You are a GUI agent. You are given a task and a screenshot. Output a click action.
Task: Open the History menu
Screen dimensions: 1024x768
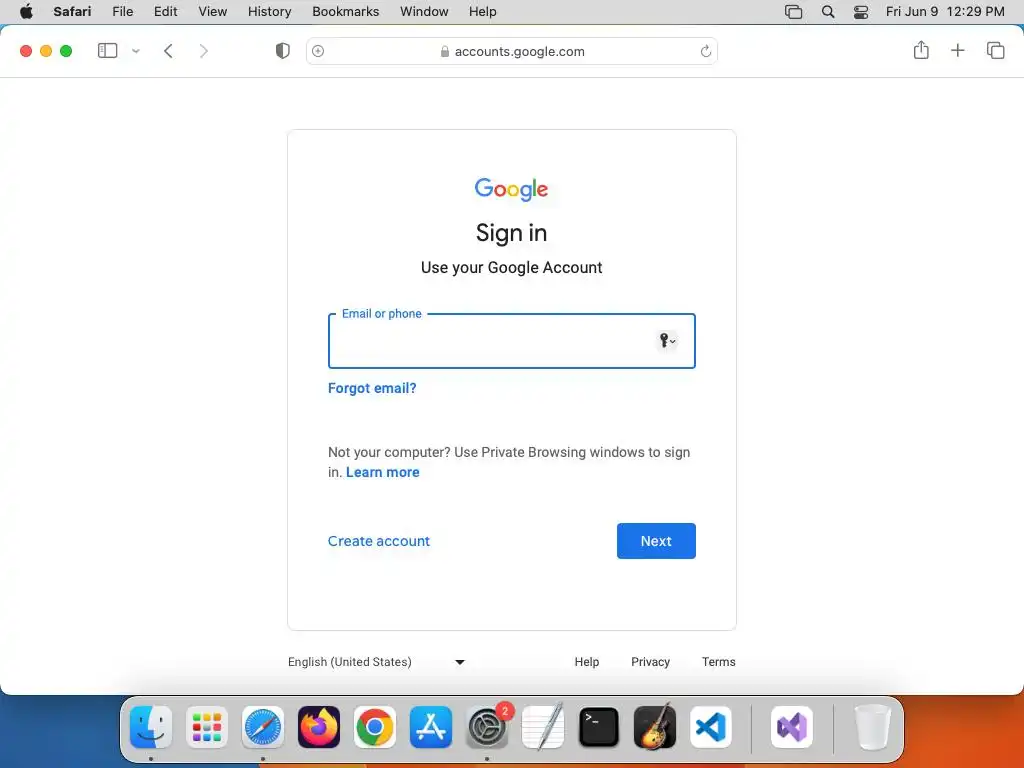(269, 12)
